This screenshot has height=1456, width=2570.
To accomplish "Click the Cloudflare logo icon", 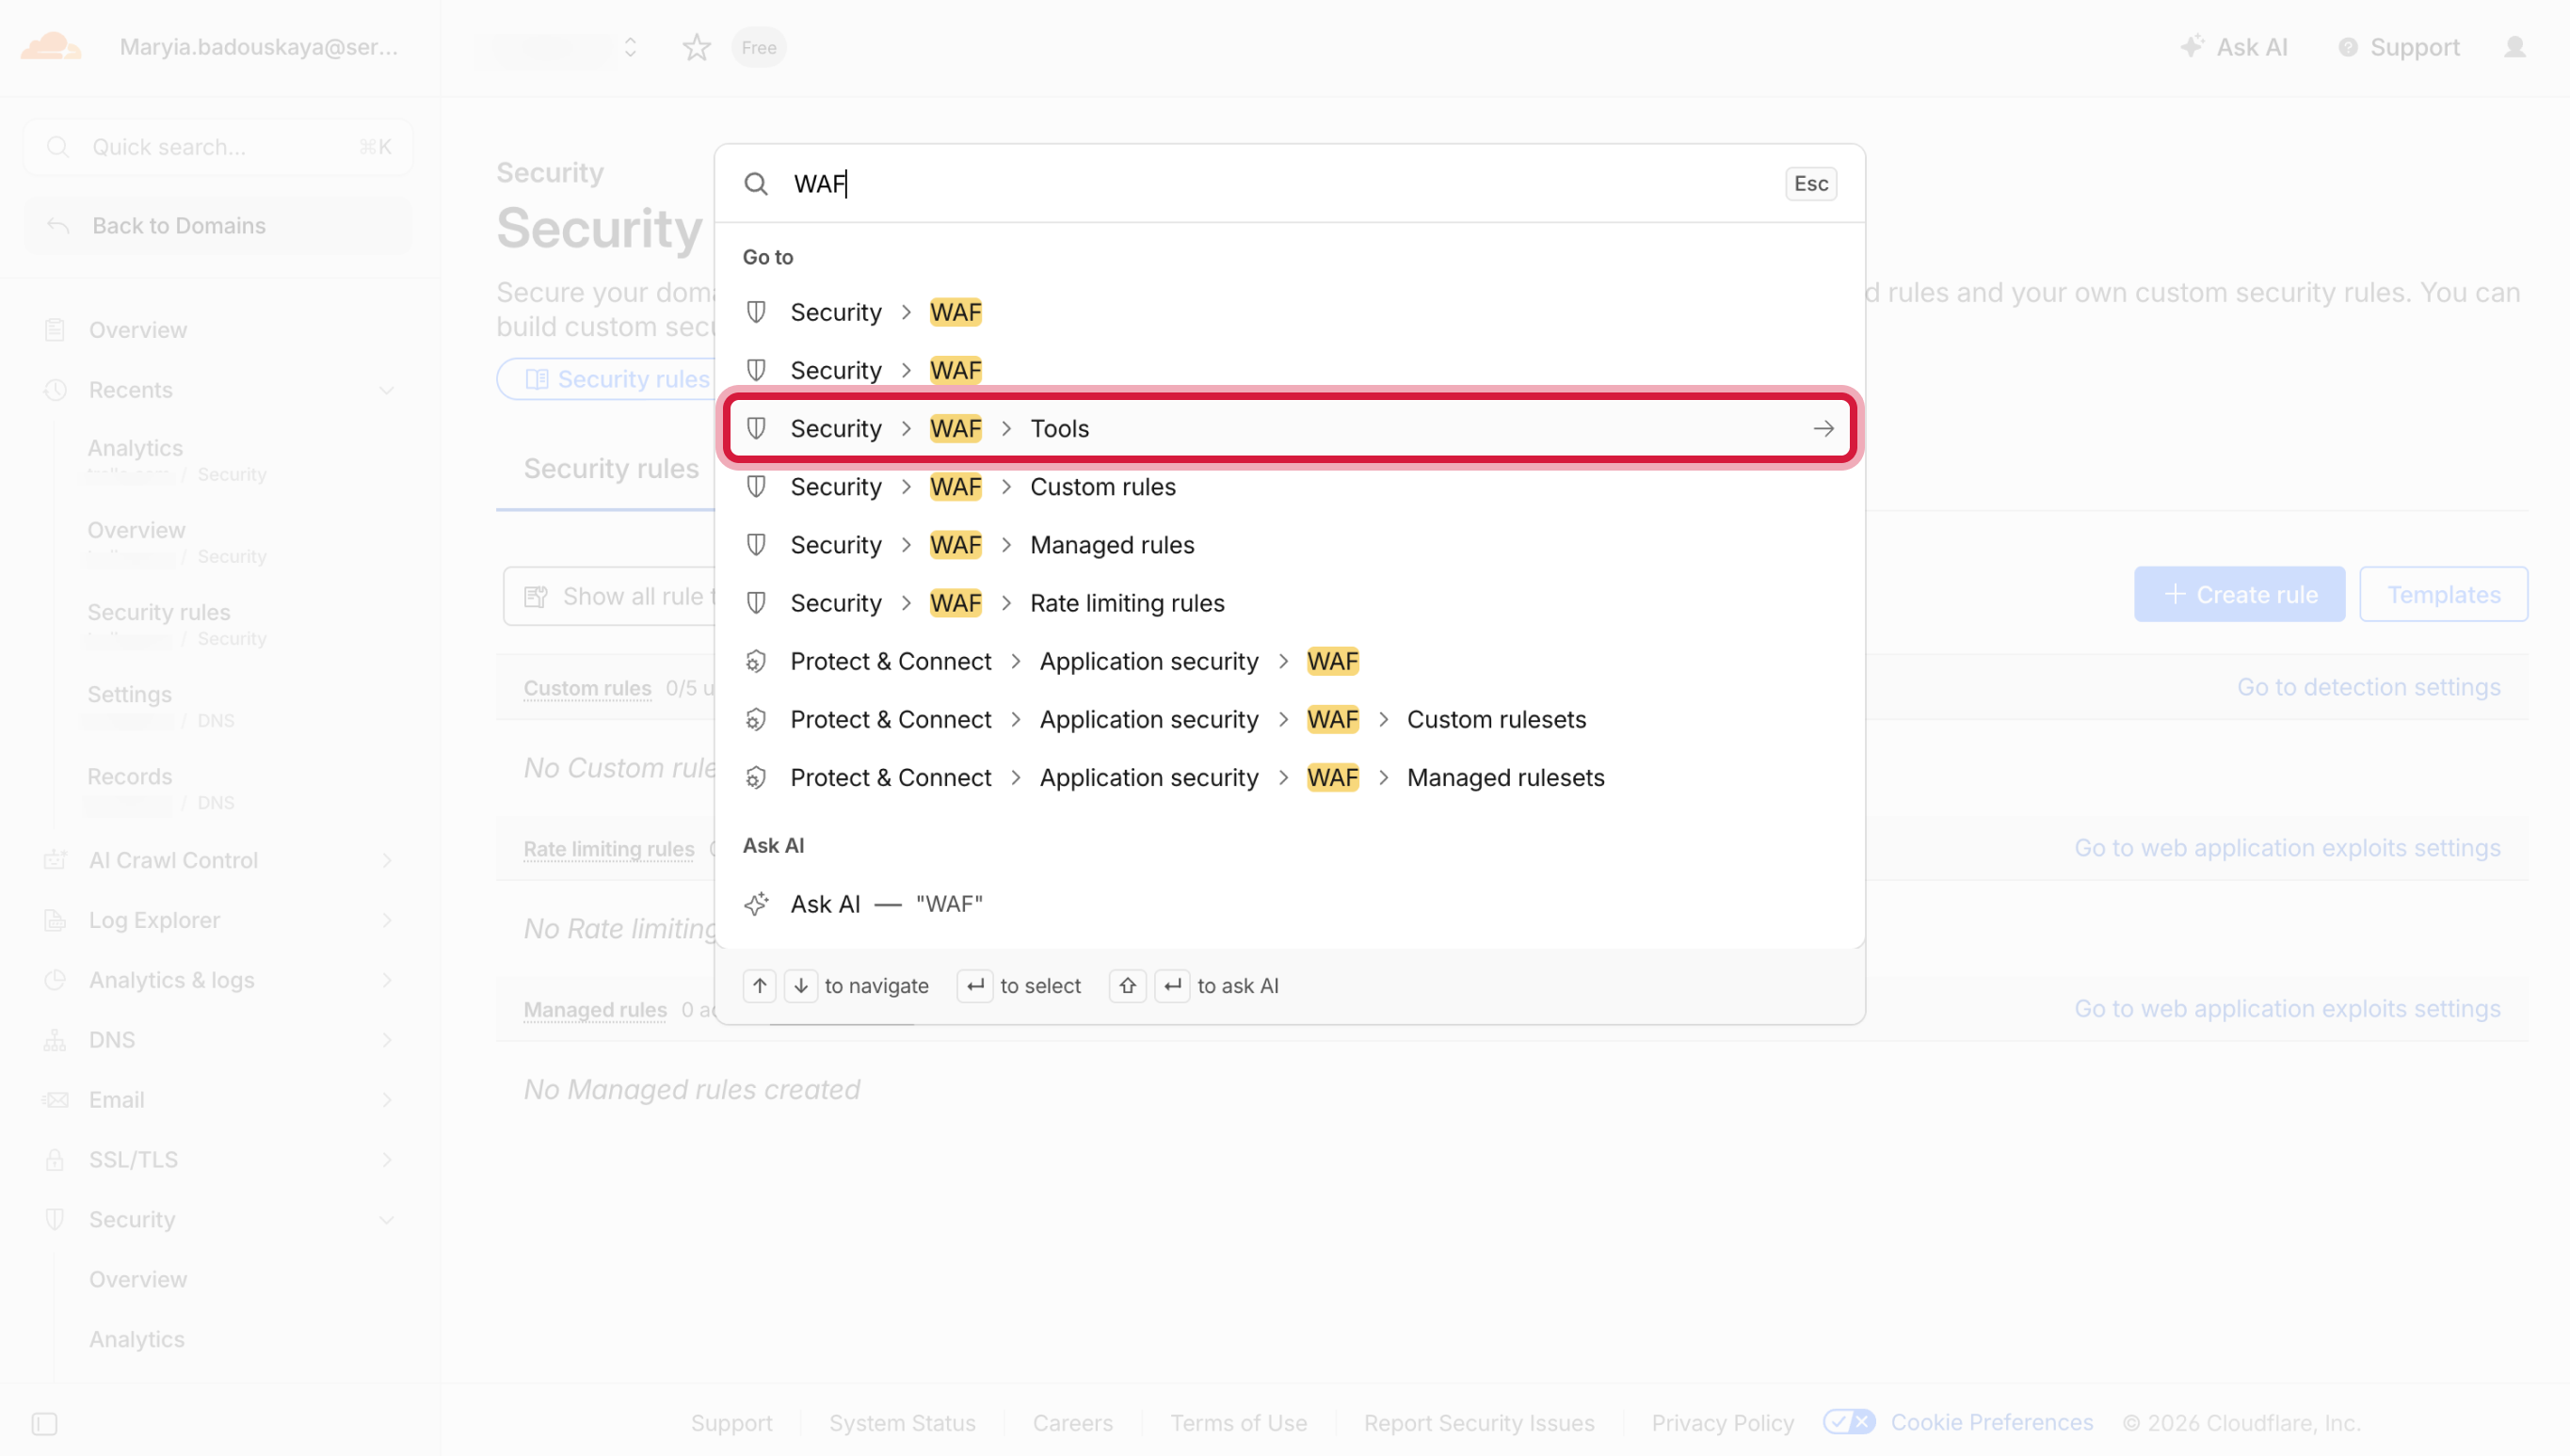I will [x=51, y=47].
